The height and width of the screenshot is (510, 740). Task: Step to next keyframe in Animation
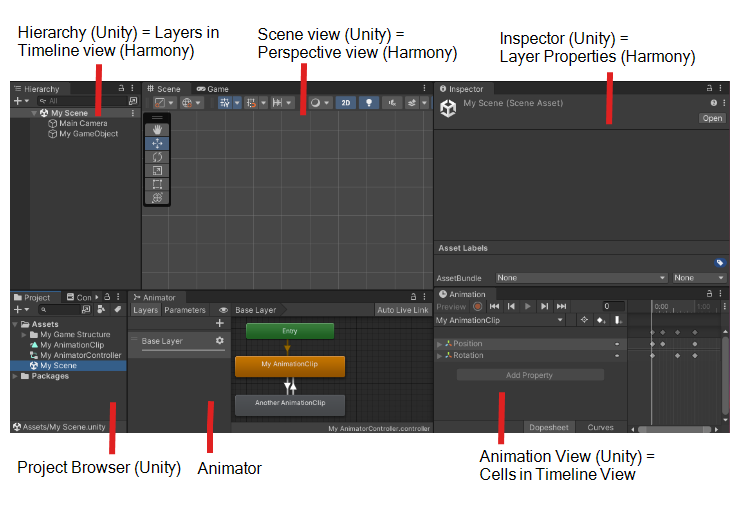545,306
